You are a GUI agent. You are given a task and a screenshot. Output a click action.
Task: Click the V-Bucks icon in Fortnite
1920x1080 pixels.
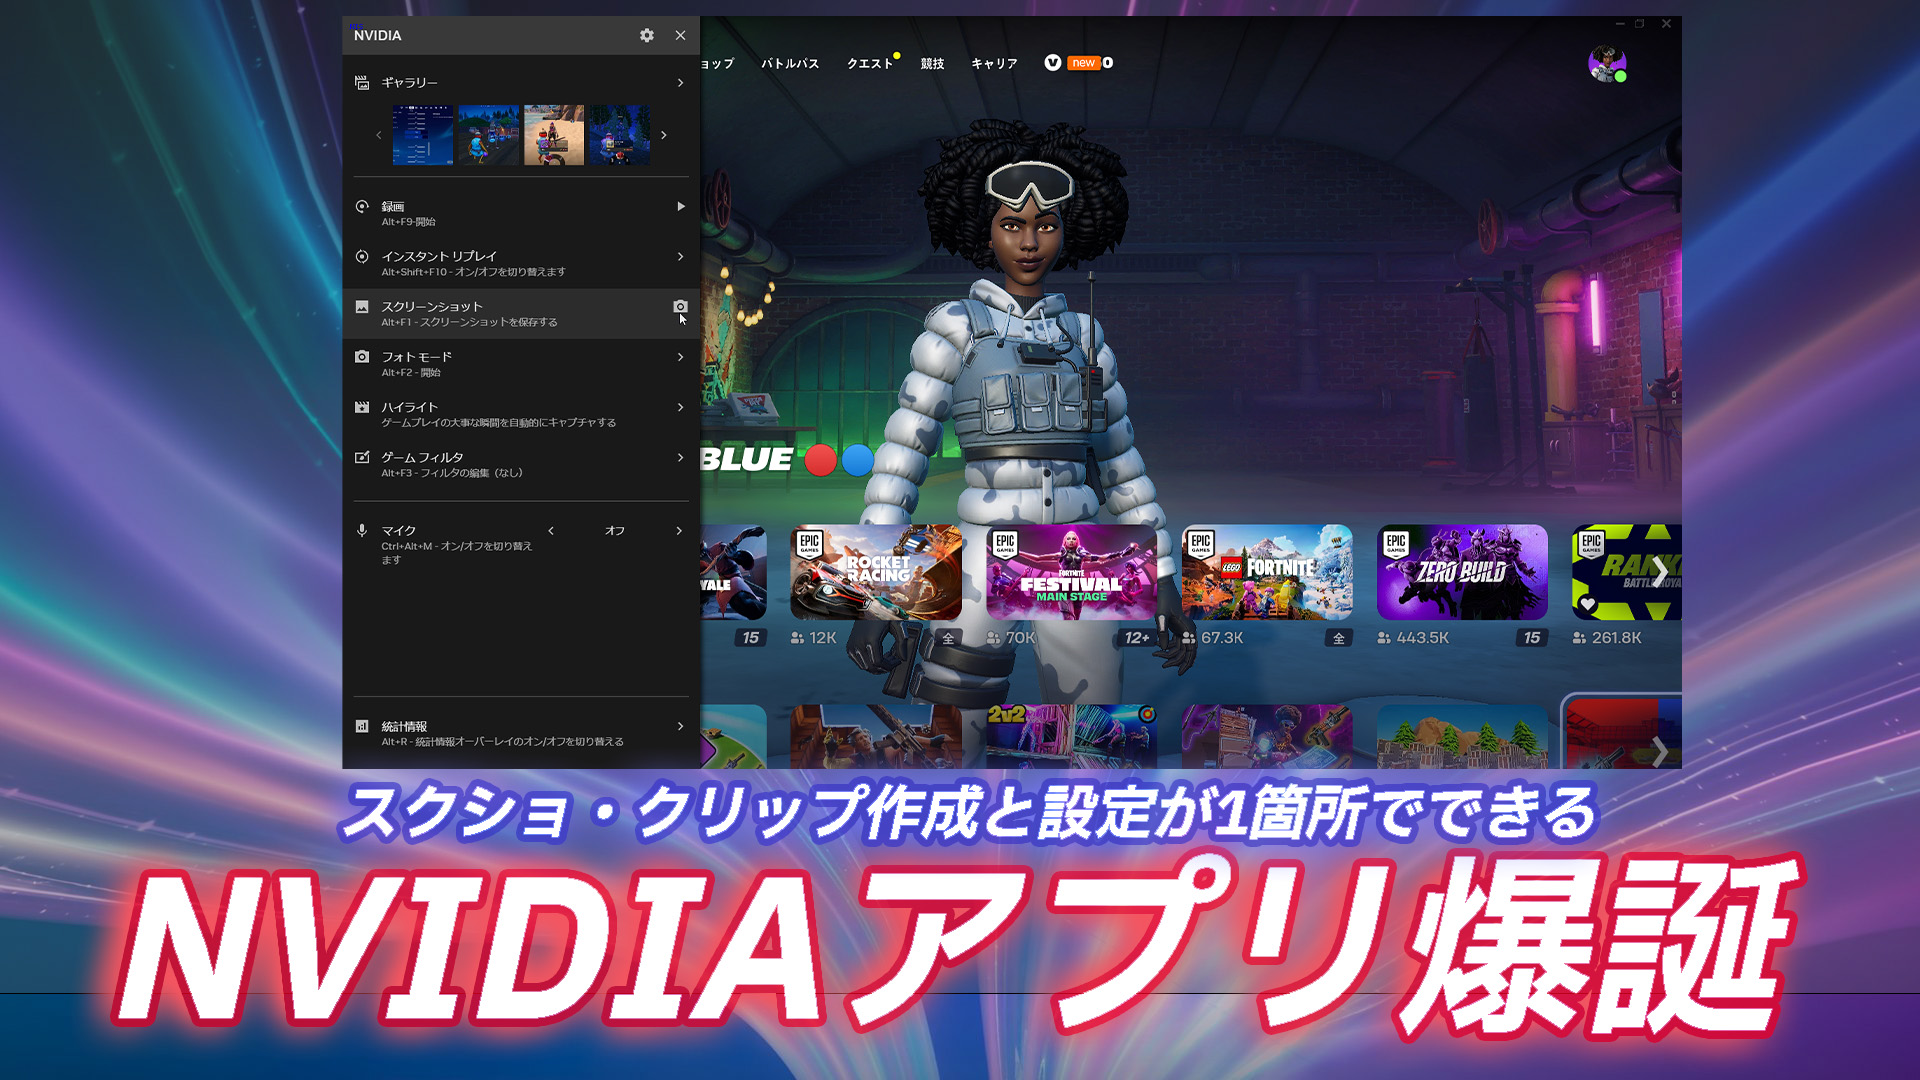pos(1052,62)
